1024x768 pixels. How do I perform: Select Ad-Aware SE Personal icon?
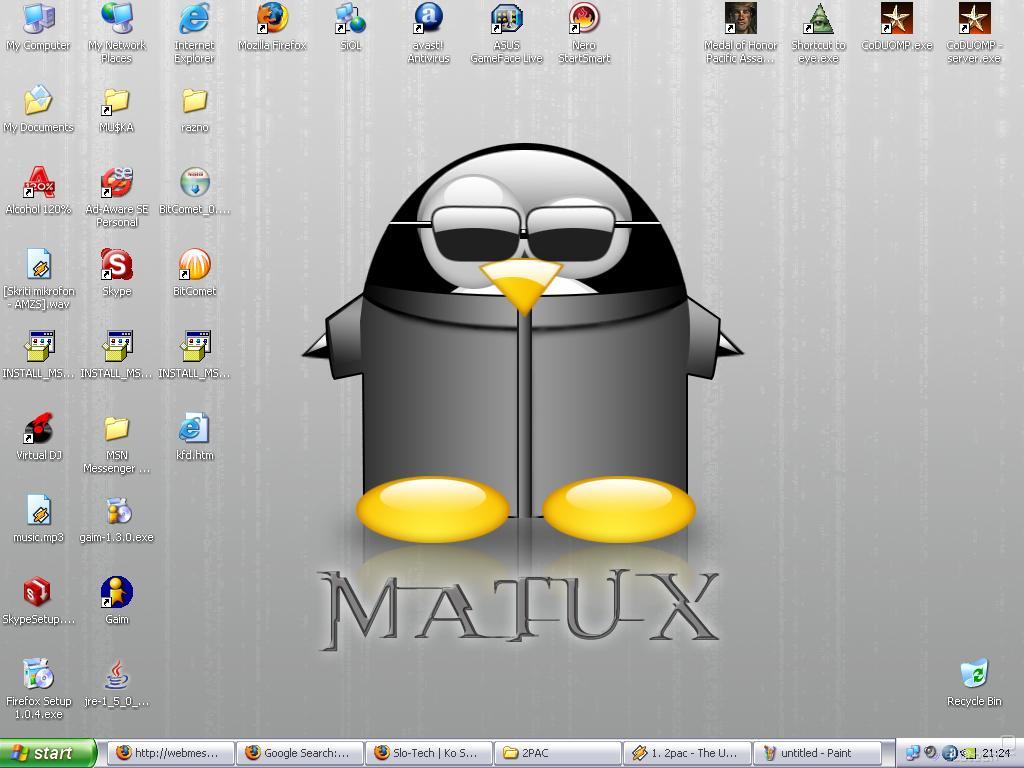(117, 197)
